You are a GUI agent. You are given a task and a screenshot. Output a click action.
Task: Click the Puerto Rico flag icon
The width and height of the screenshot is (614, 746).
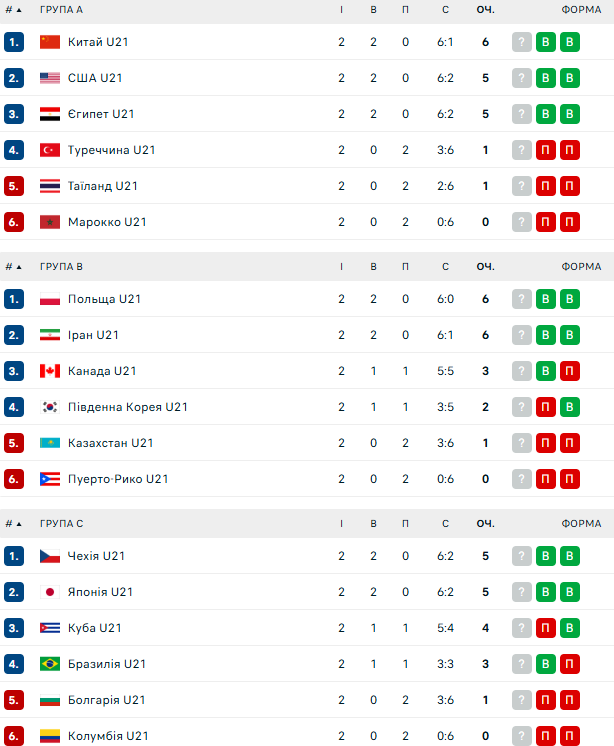[x=50, y=479]
